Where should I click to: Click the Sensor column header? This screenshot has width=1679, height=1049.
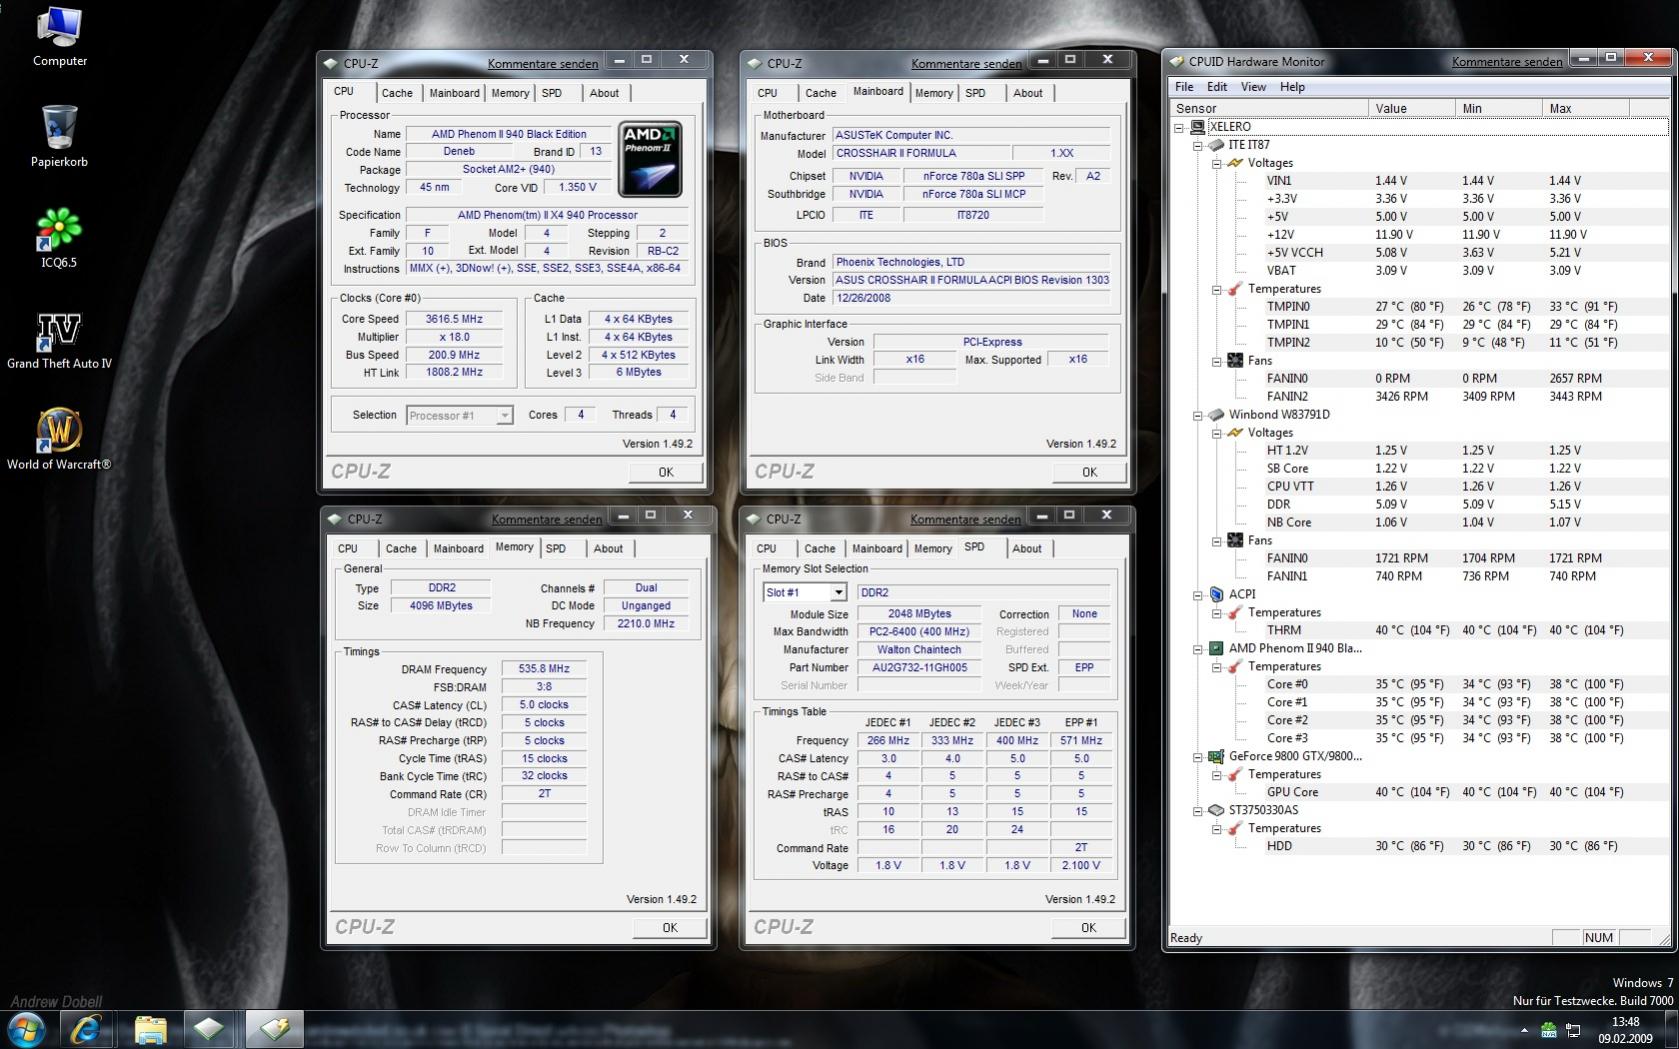coord(1268,108)
